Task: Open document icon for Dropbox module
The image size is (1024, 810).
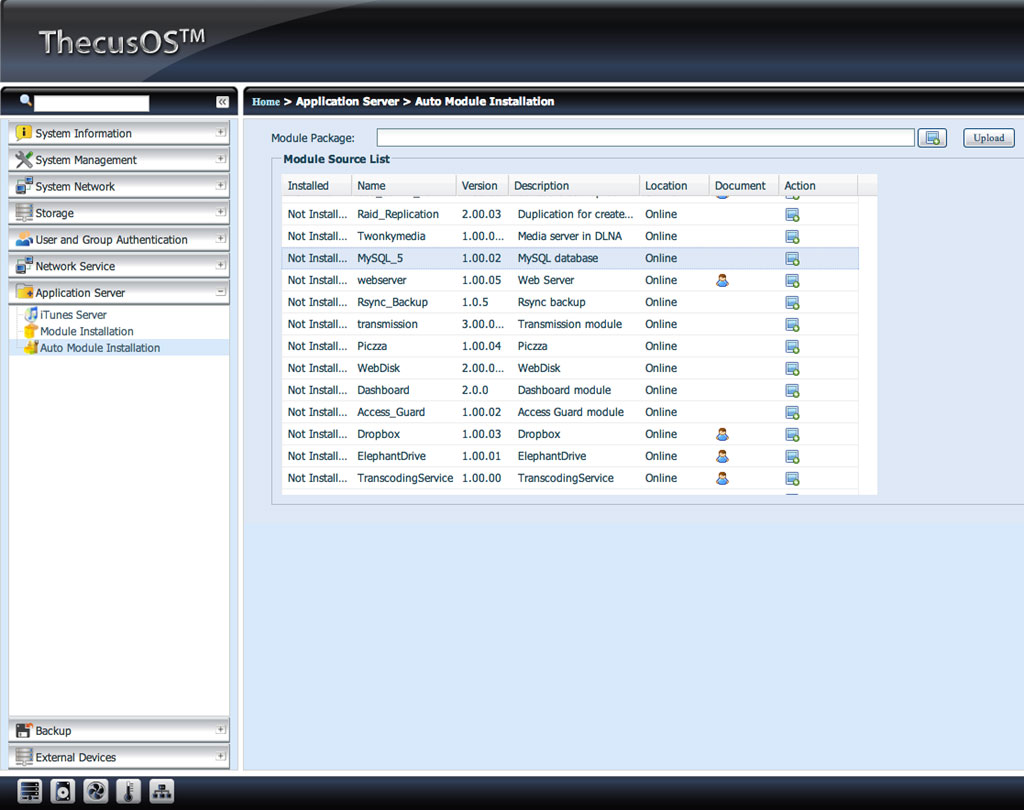Action: pos(722,434)
